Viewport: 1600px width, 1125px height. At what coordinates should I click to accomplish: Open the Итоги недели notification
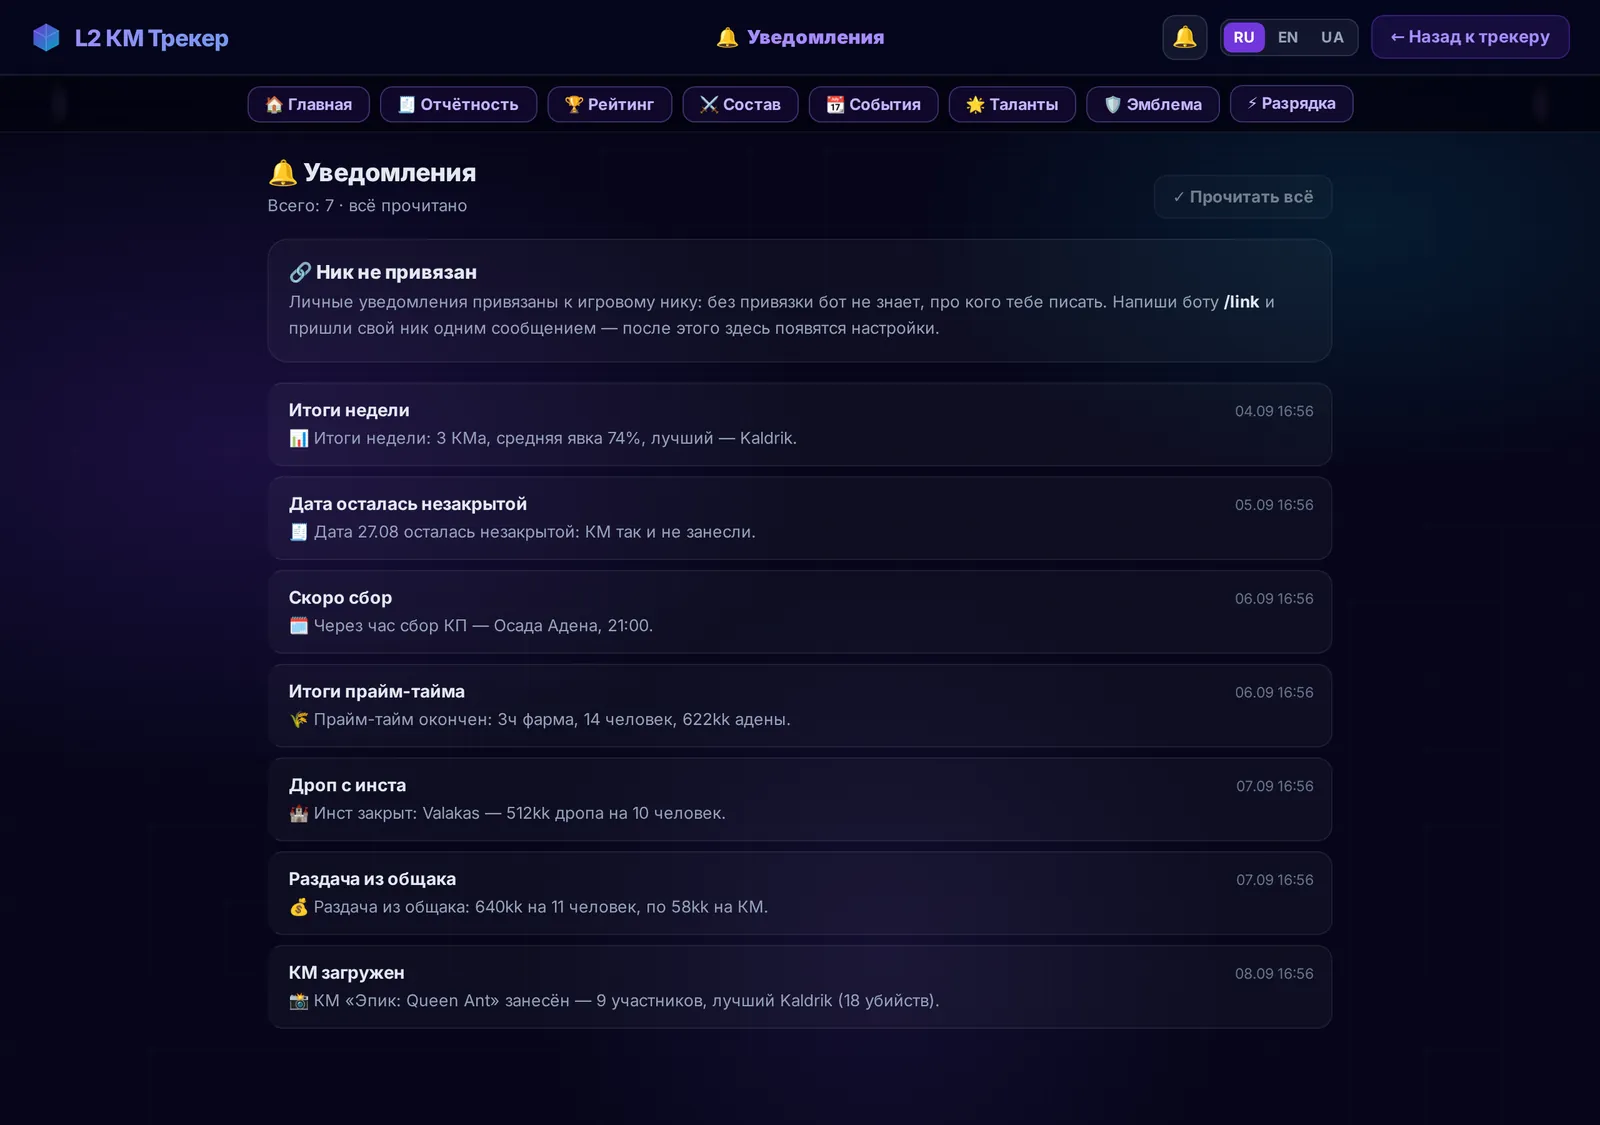800,424
